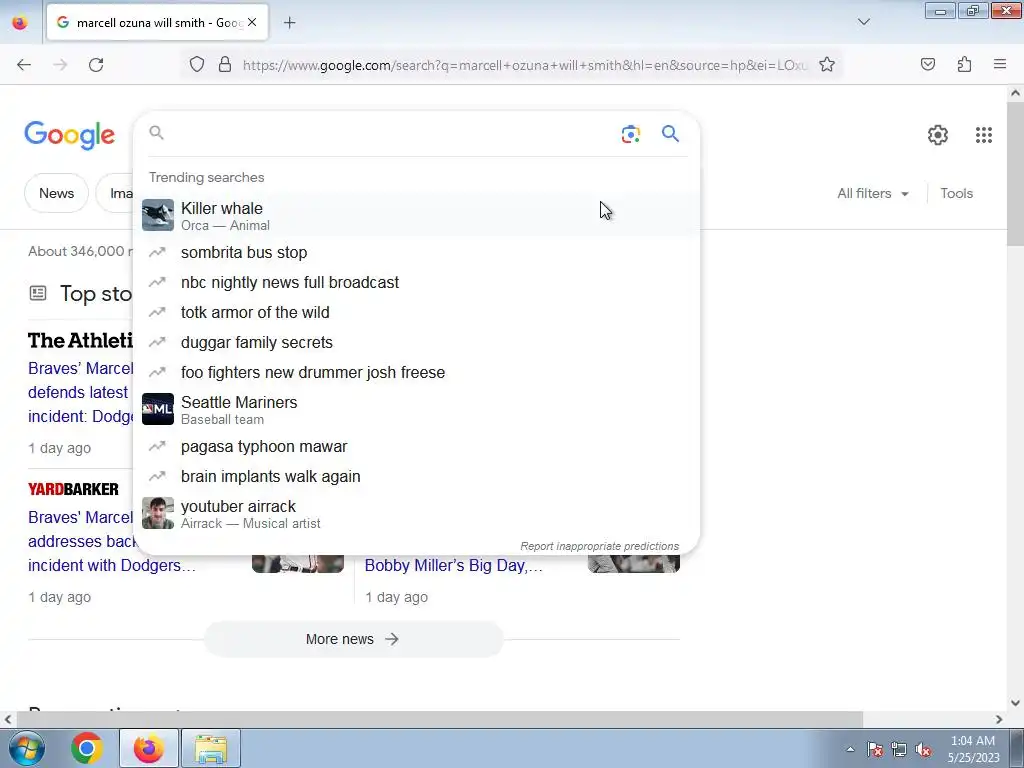Open Google settings gear

pos(938,135)
